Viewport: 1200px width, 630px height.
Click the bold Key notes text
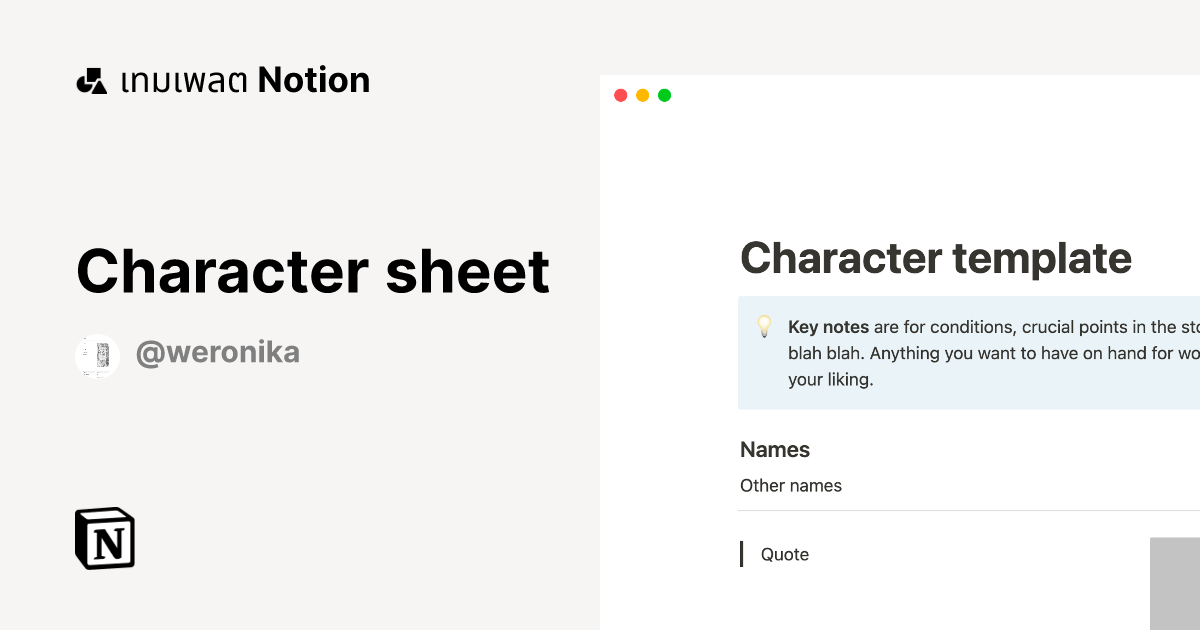click(828, 327)
